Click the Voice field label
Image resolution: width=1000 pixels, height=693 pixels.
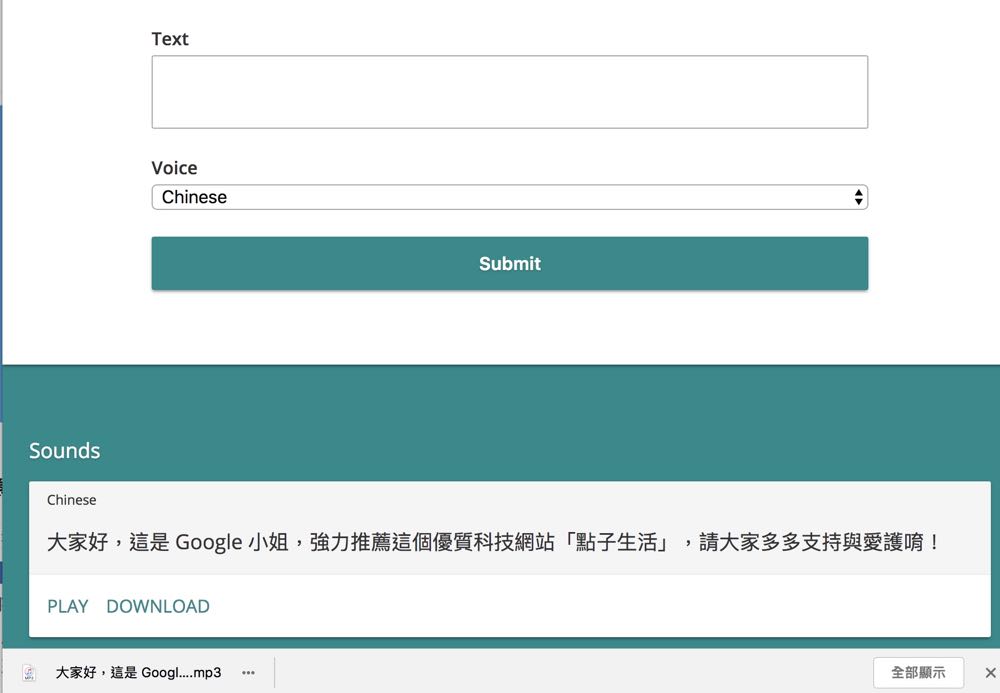point(174,168)
